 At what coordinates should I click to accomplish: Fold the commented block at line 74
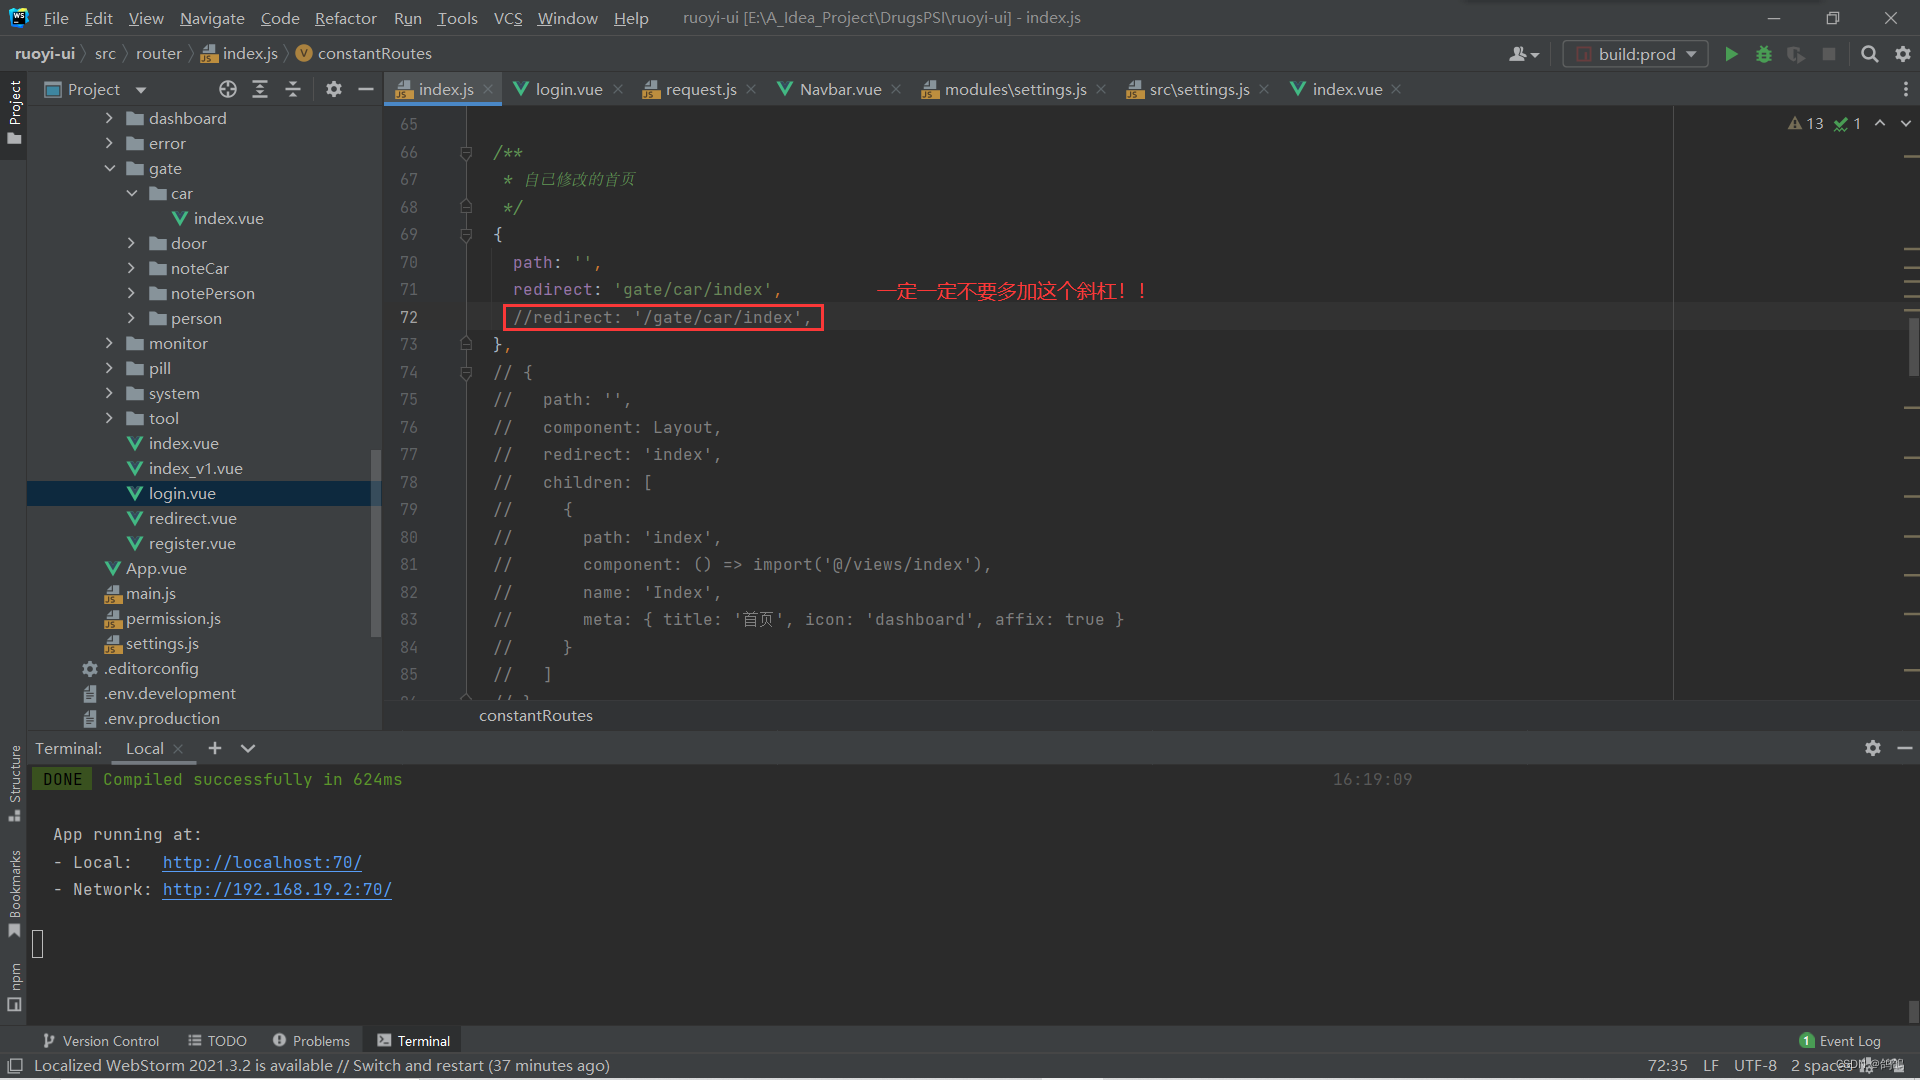point(465,372)
